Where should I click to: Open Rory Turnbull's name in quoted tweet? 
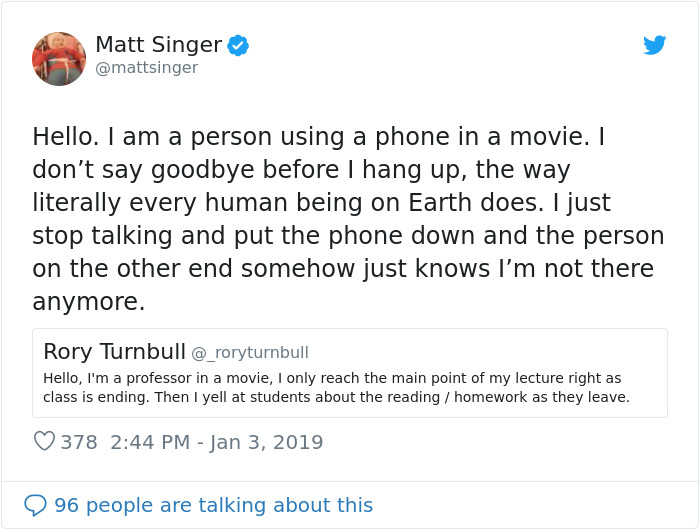point(114,351)
